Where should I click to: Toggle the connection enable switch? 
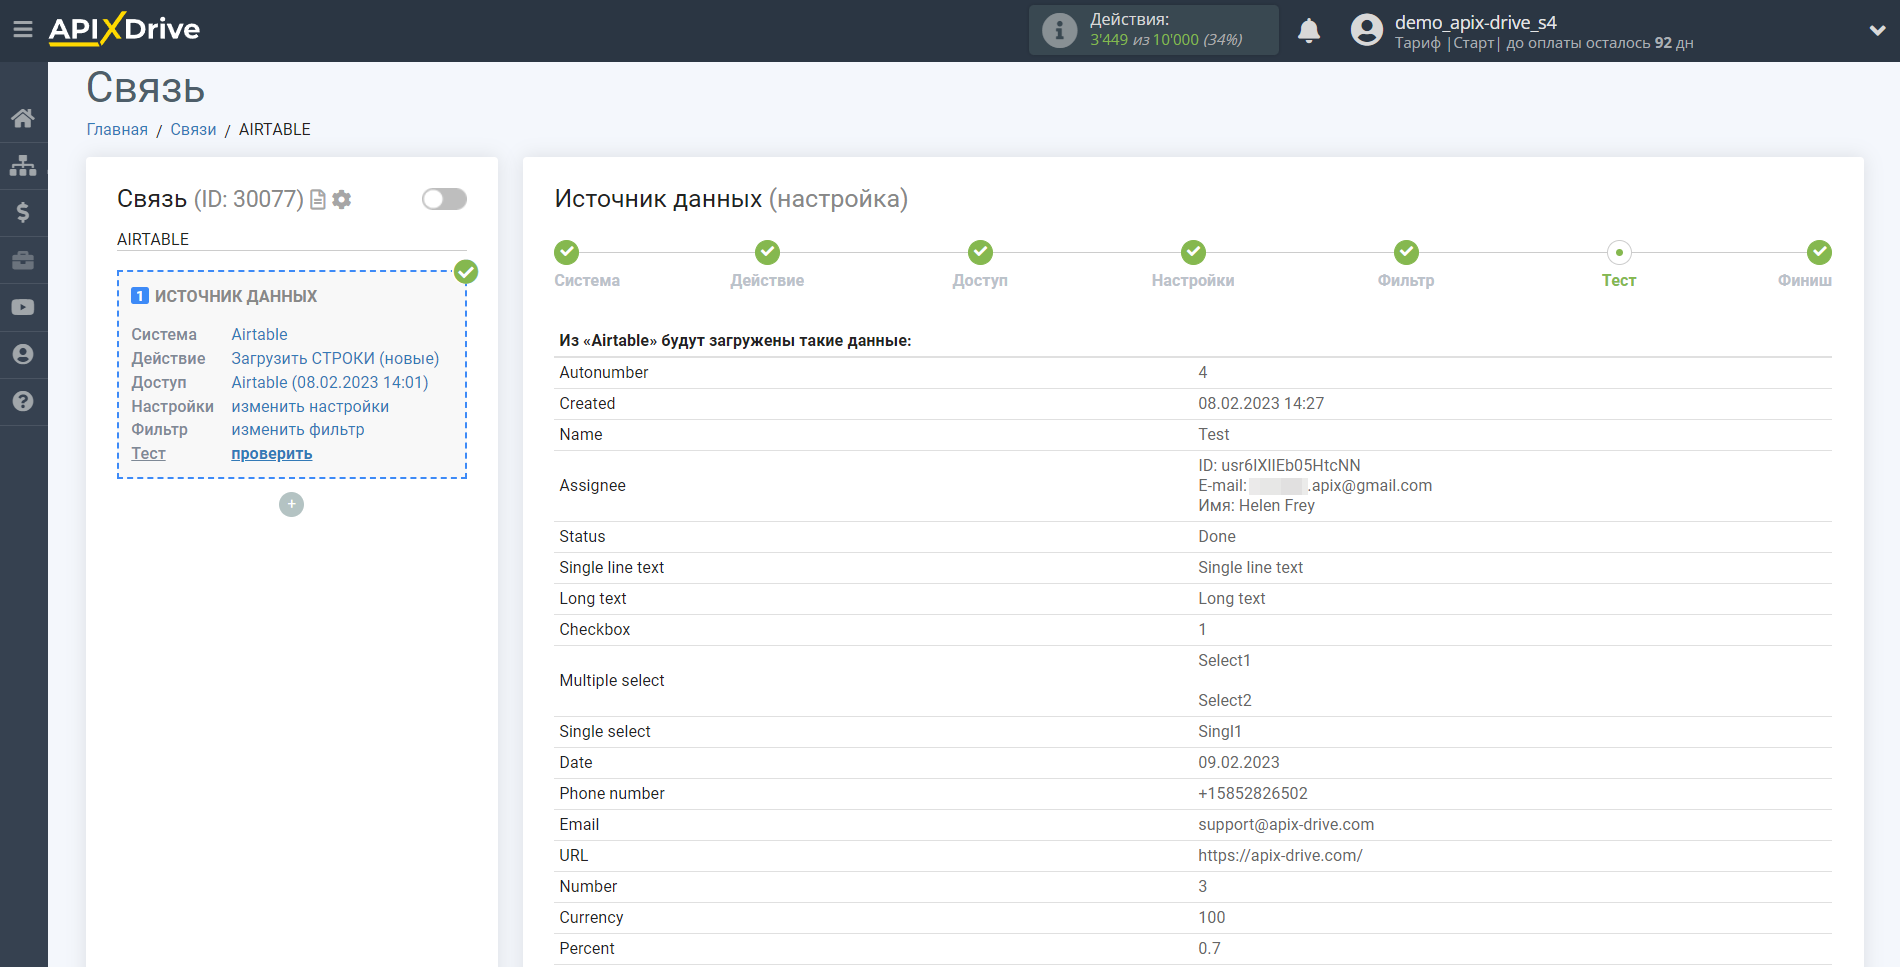coord(444,199)
